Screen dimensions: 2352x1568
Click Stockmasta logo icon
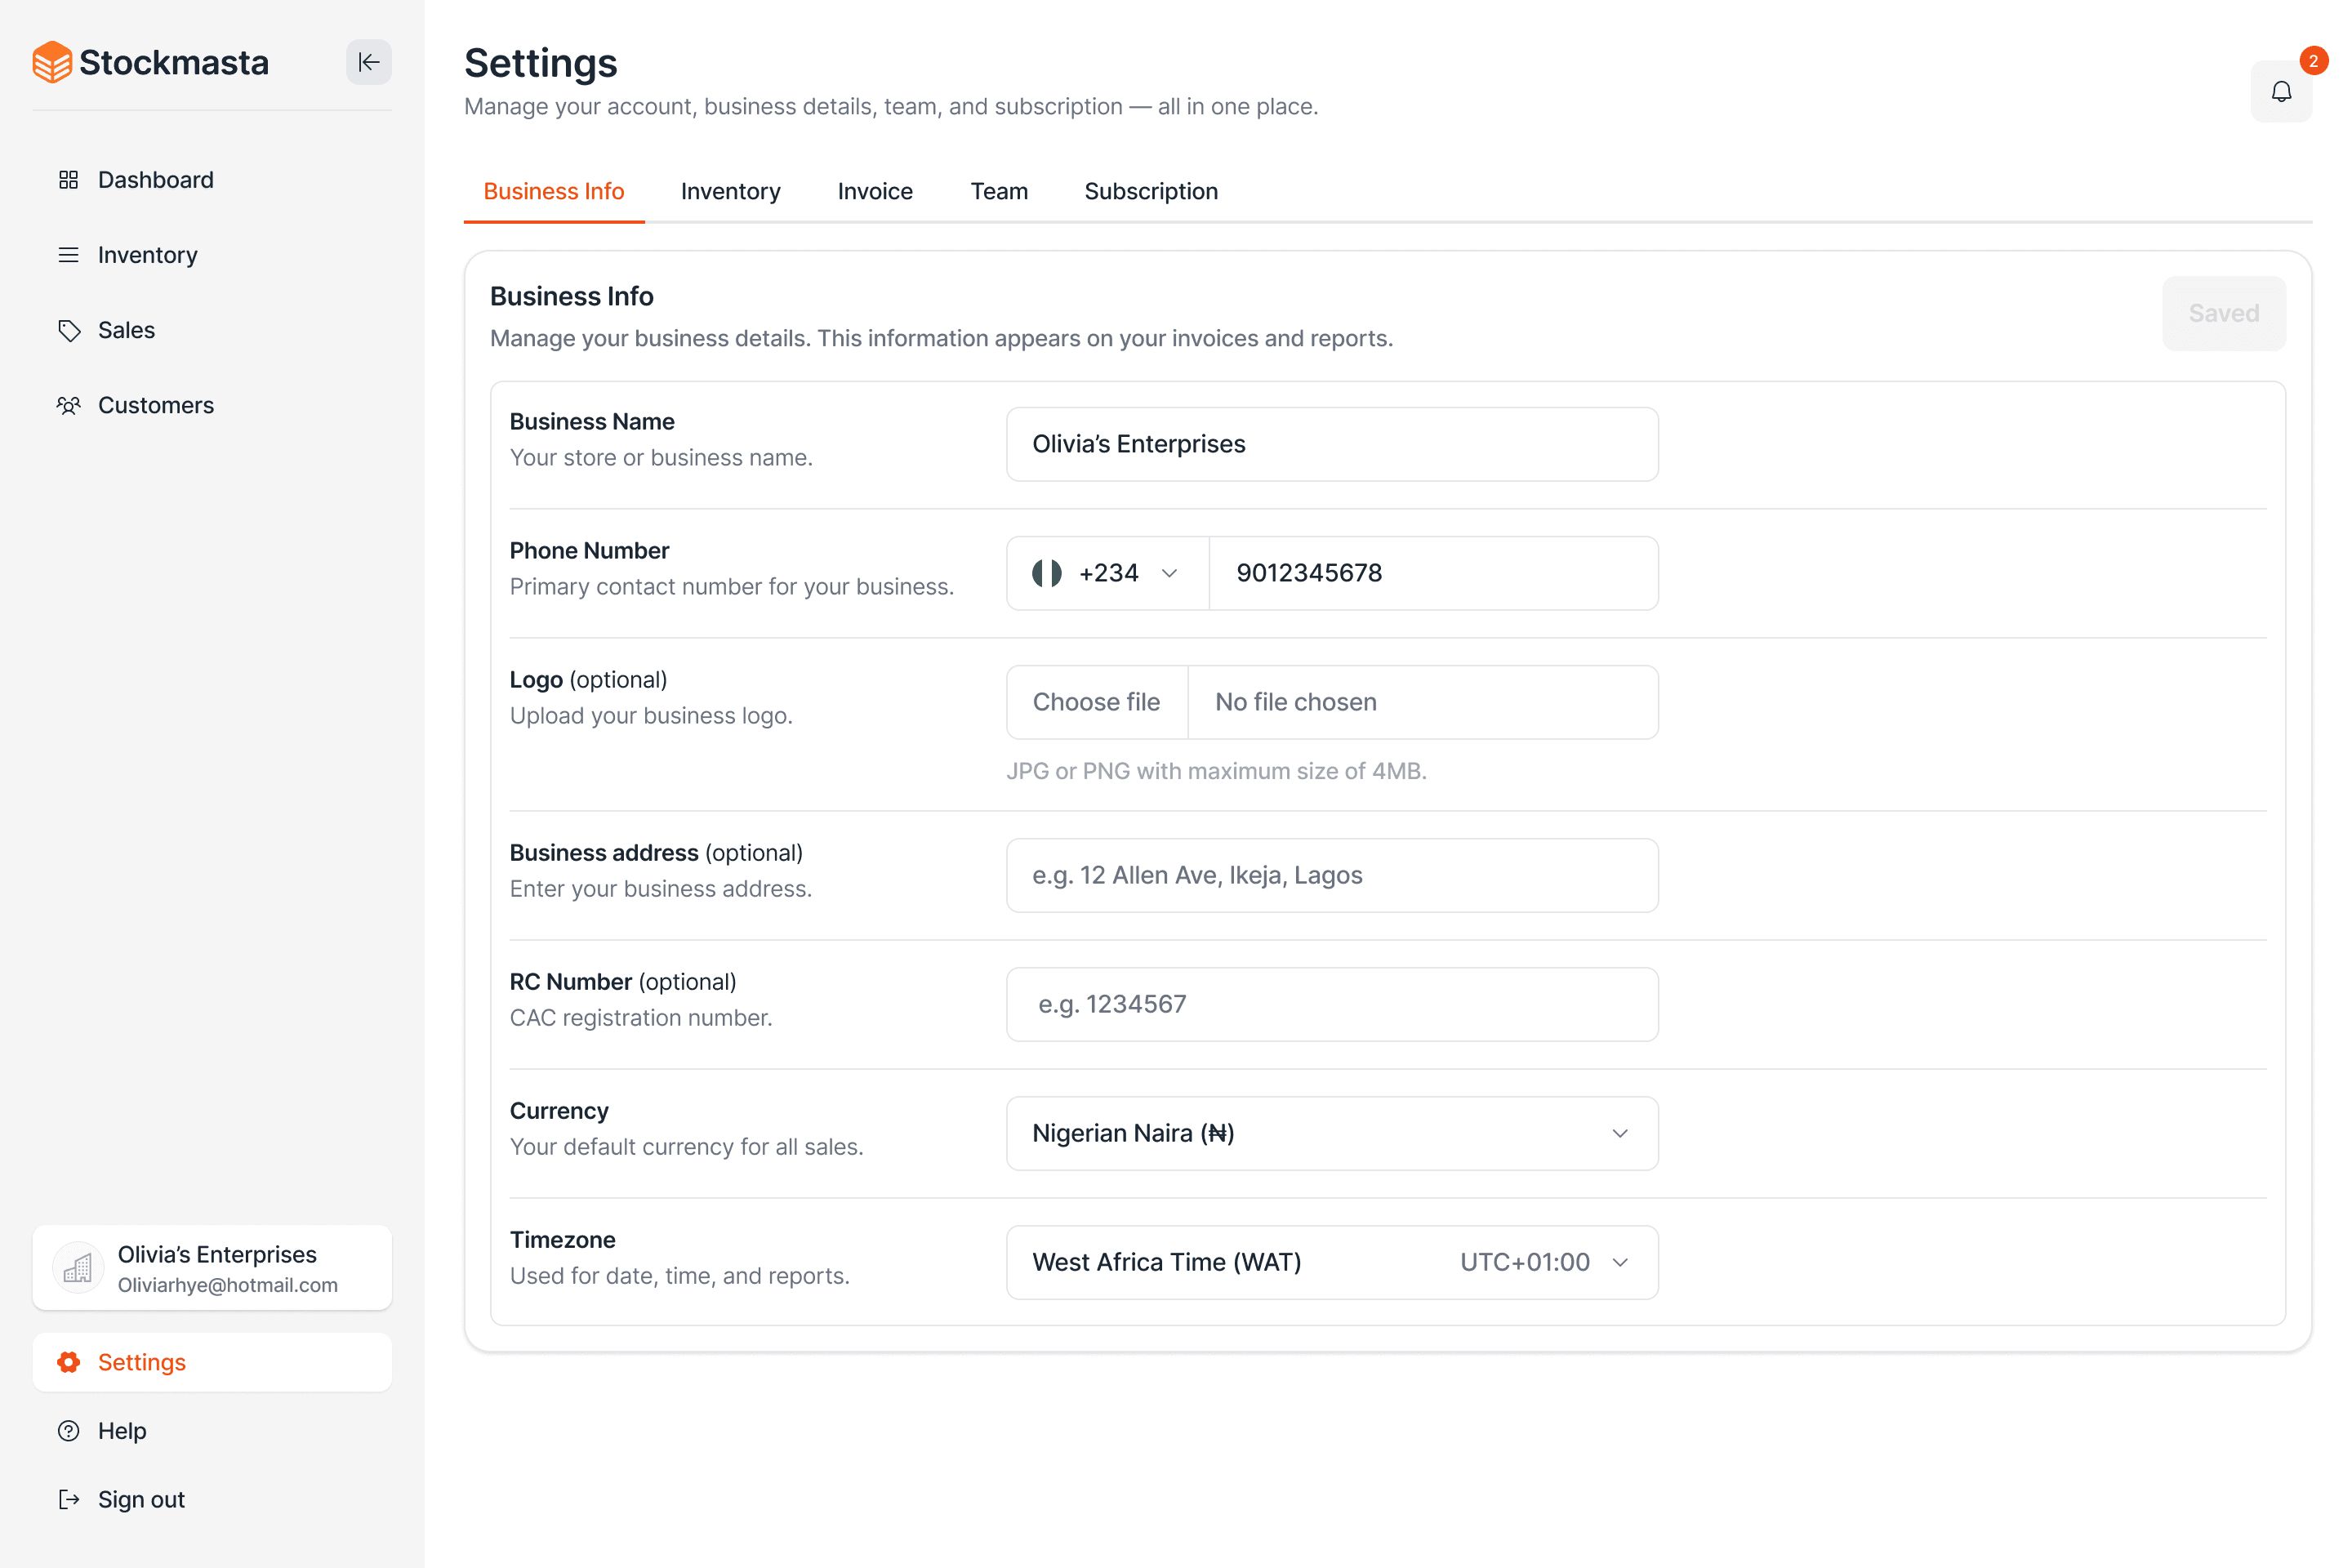52,62
